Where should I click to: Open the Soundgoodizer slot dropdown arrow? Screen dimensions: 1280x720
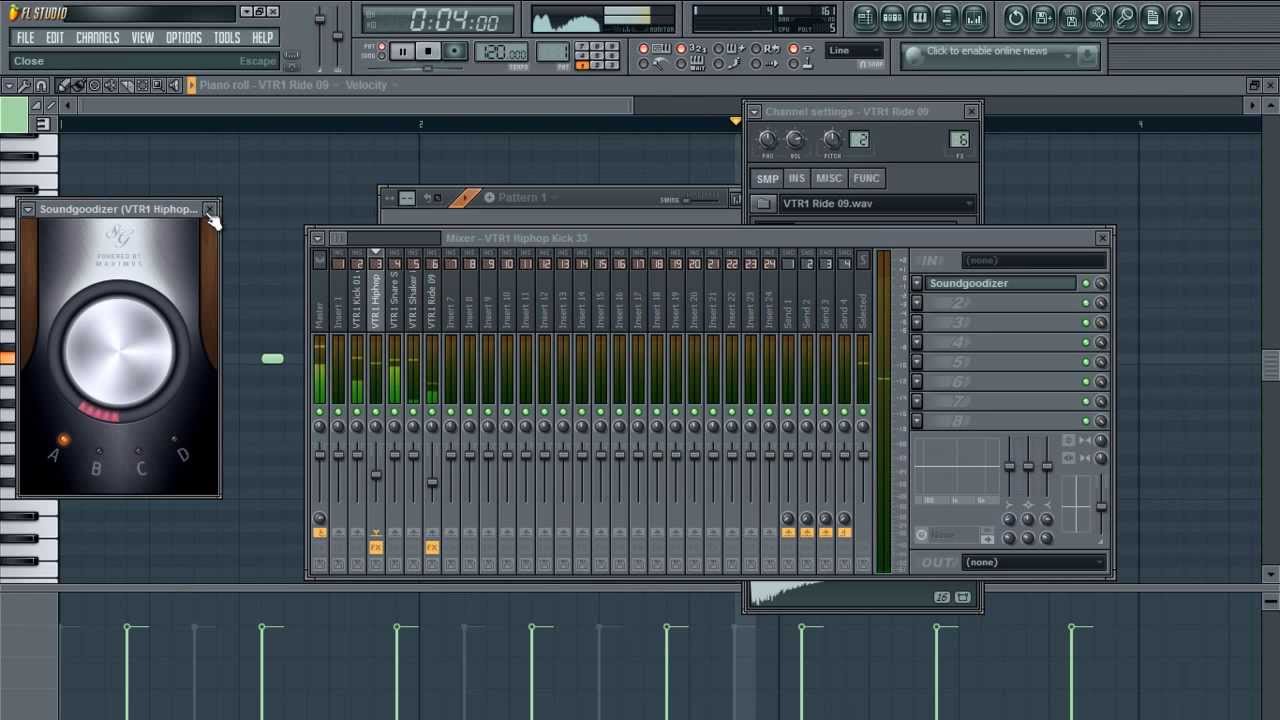coord(916,283)
